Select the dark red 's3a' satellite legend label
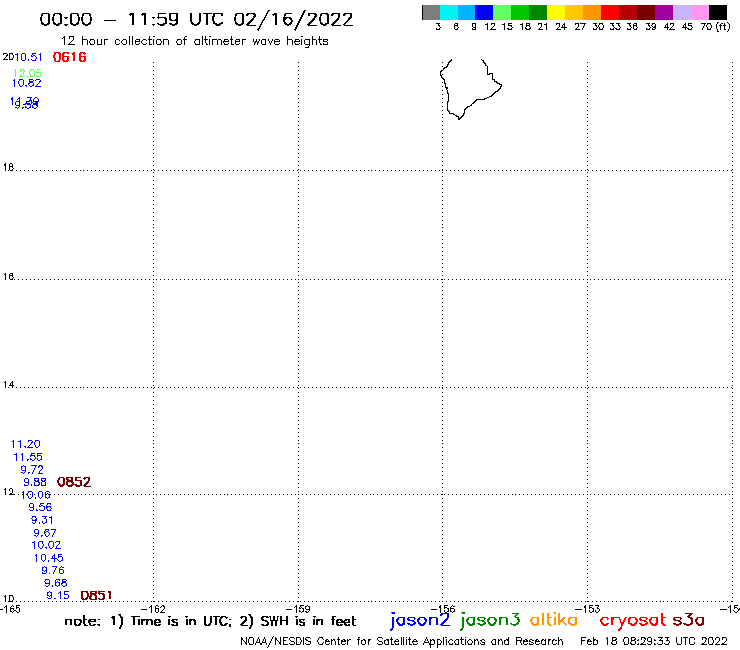740x650 pixels. (689, 620)
